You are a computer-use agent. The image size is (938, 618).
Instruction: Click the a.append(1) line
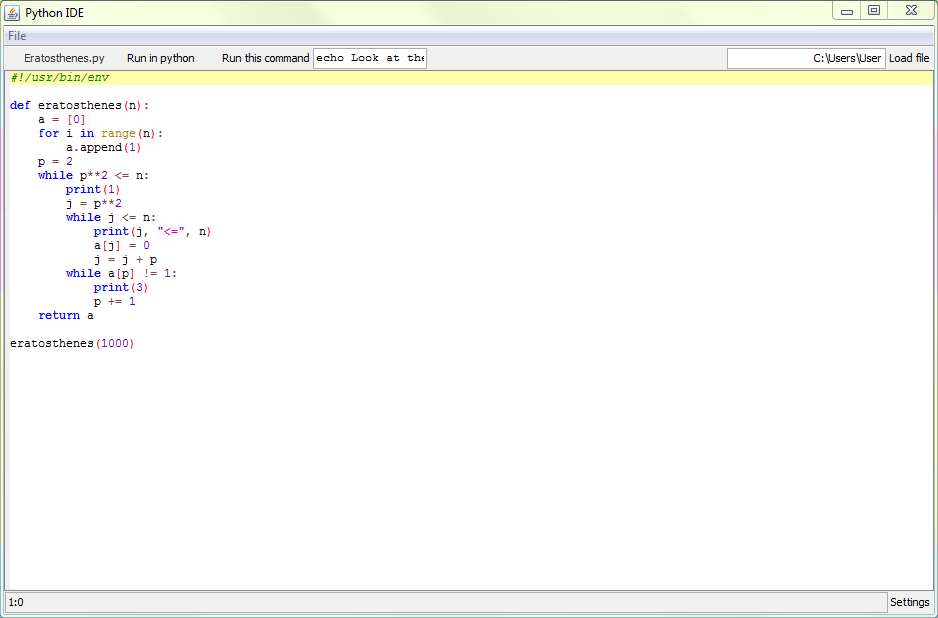click(103, 147)
